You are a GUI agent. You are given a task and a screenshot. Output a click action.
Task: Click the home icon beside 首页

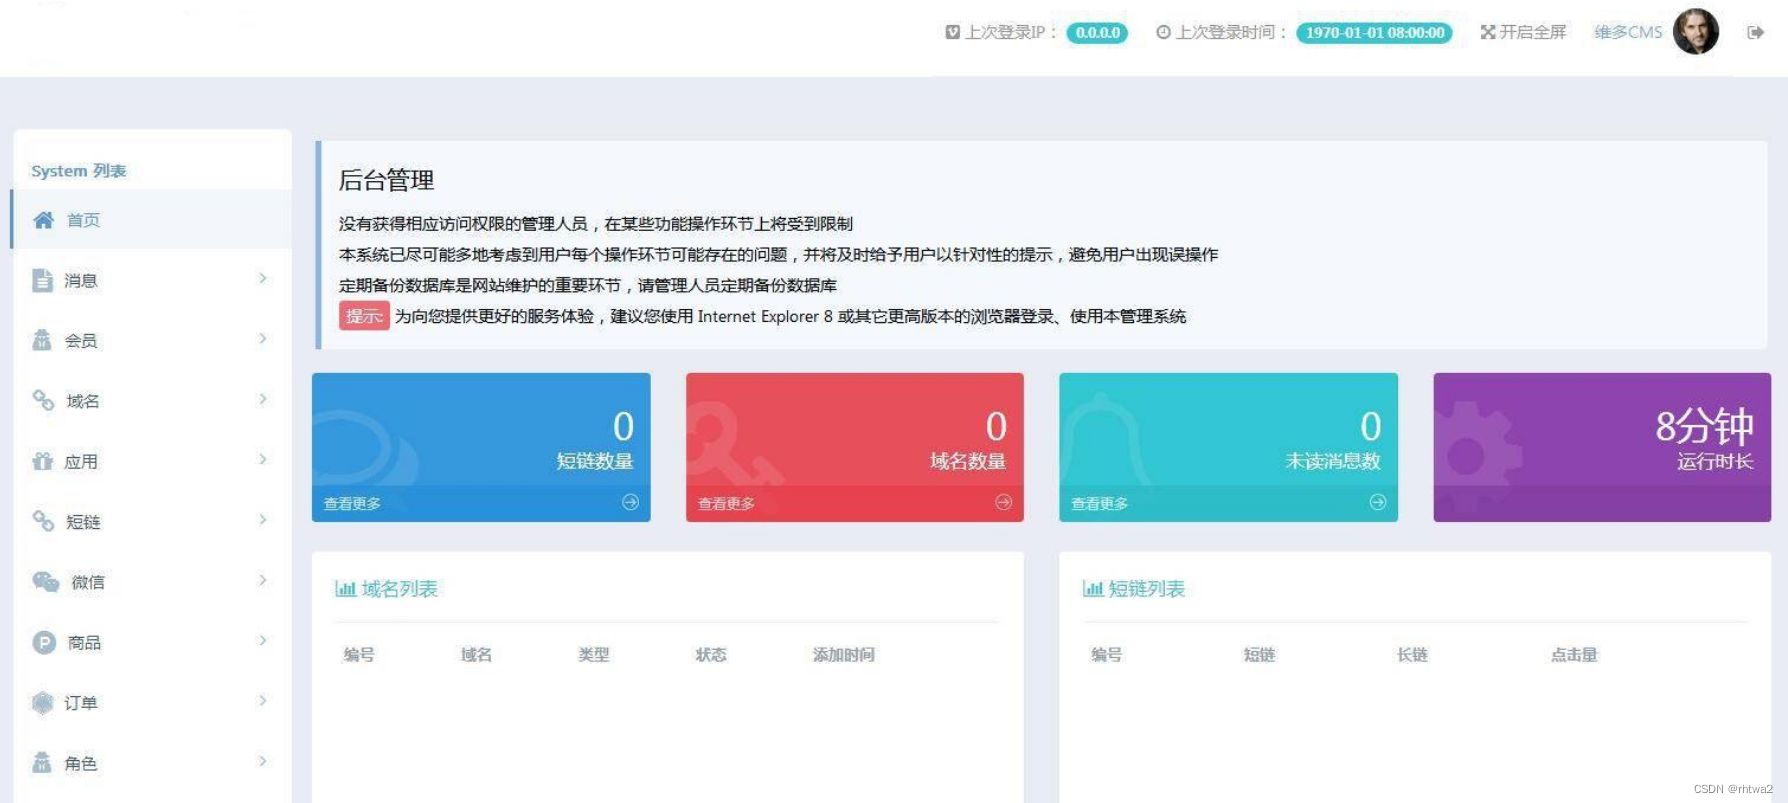point(43,220)
